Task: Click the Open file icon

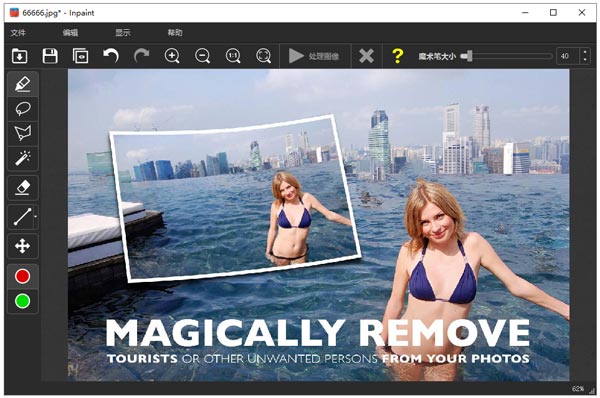Action: [x=20, y=56]
